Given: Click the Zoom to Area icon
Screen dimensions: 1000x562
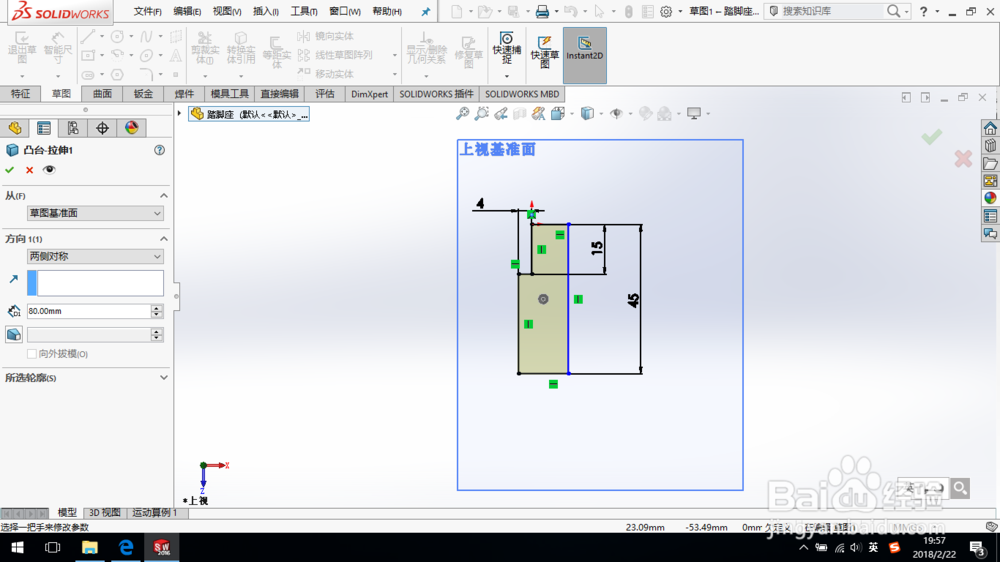Looking at the screenshot, I should pyautogui.click(x=482, y=114).
